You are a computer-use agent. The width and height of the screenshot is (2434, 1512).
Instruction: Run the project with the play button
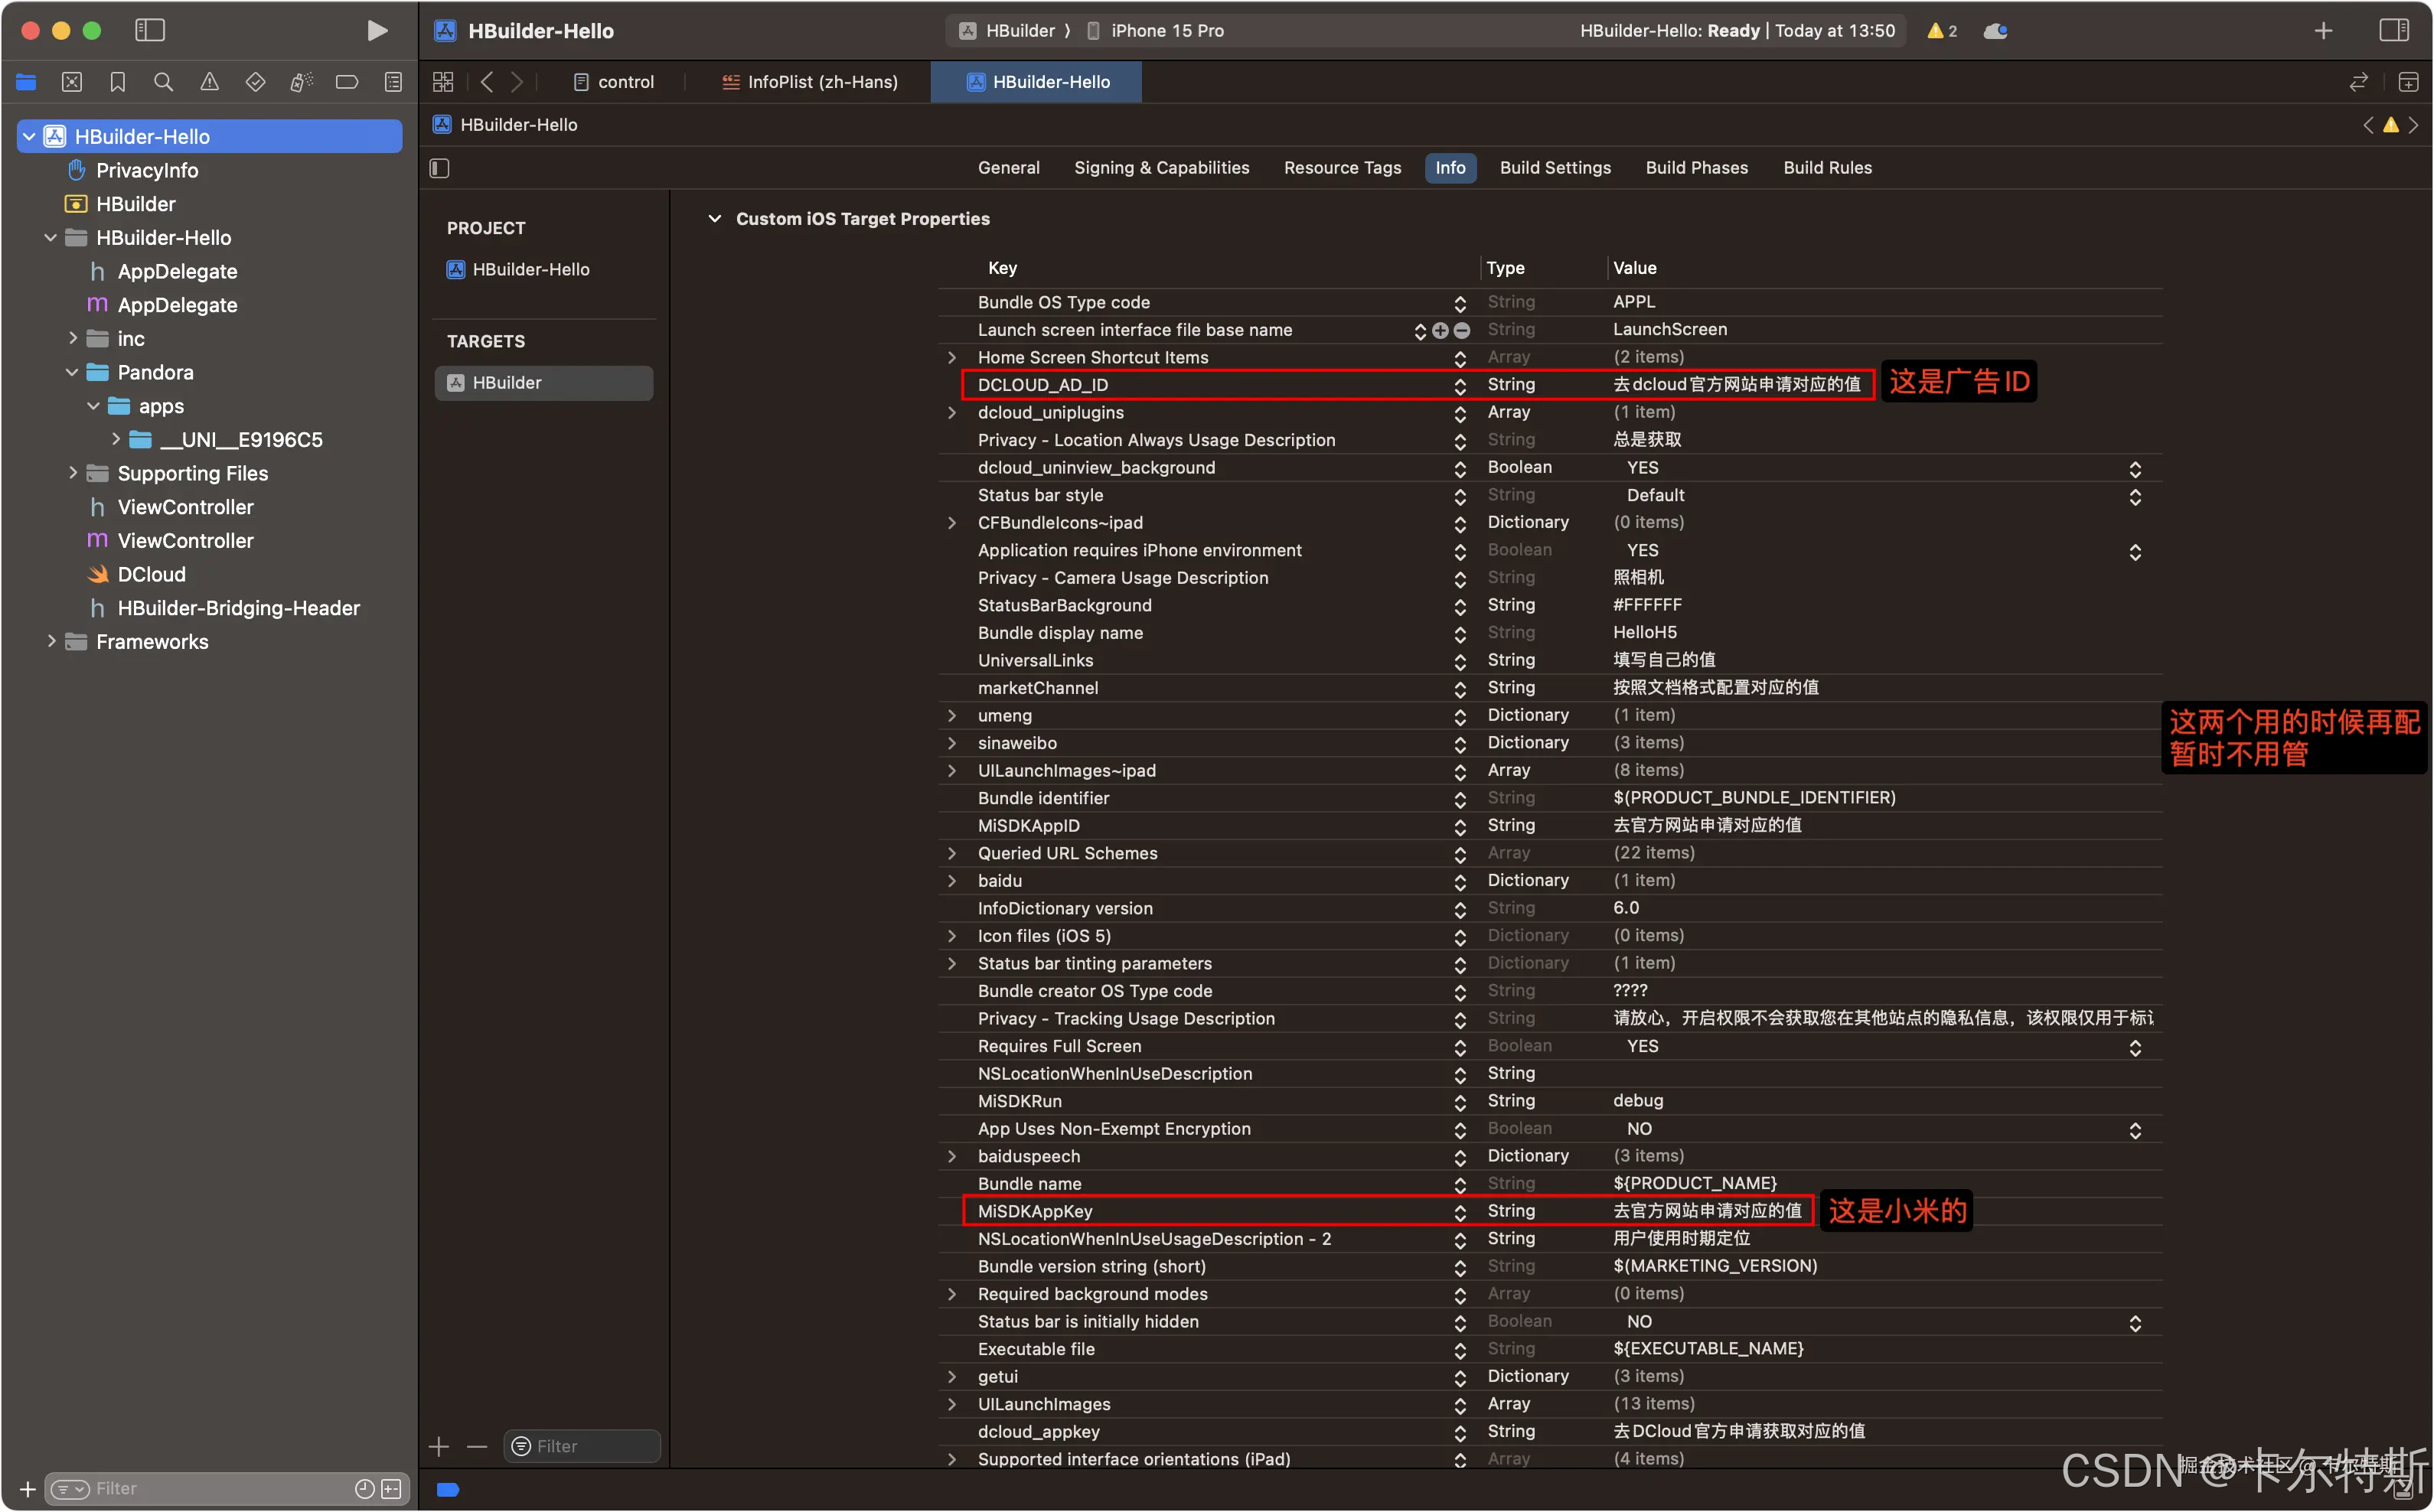point(376,31)
